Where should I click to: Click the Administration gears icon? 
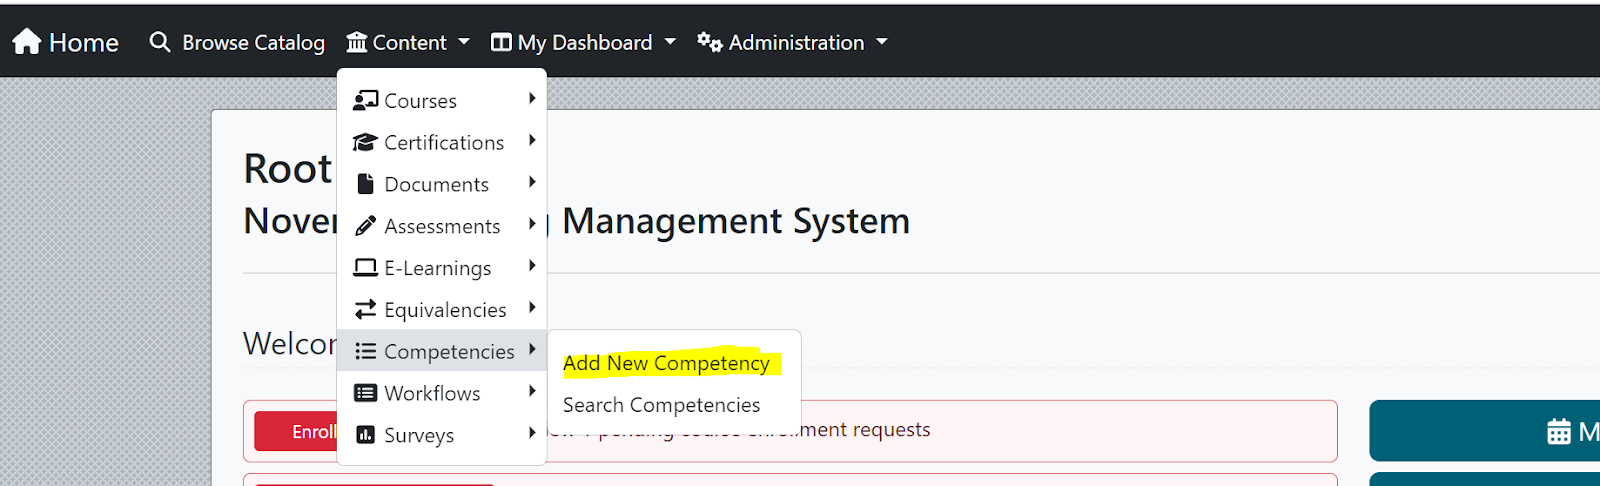tap(710, 42)
